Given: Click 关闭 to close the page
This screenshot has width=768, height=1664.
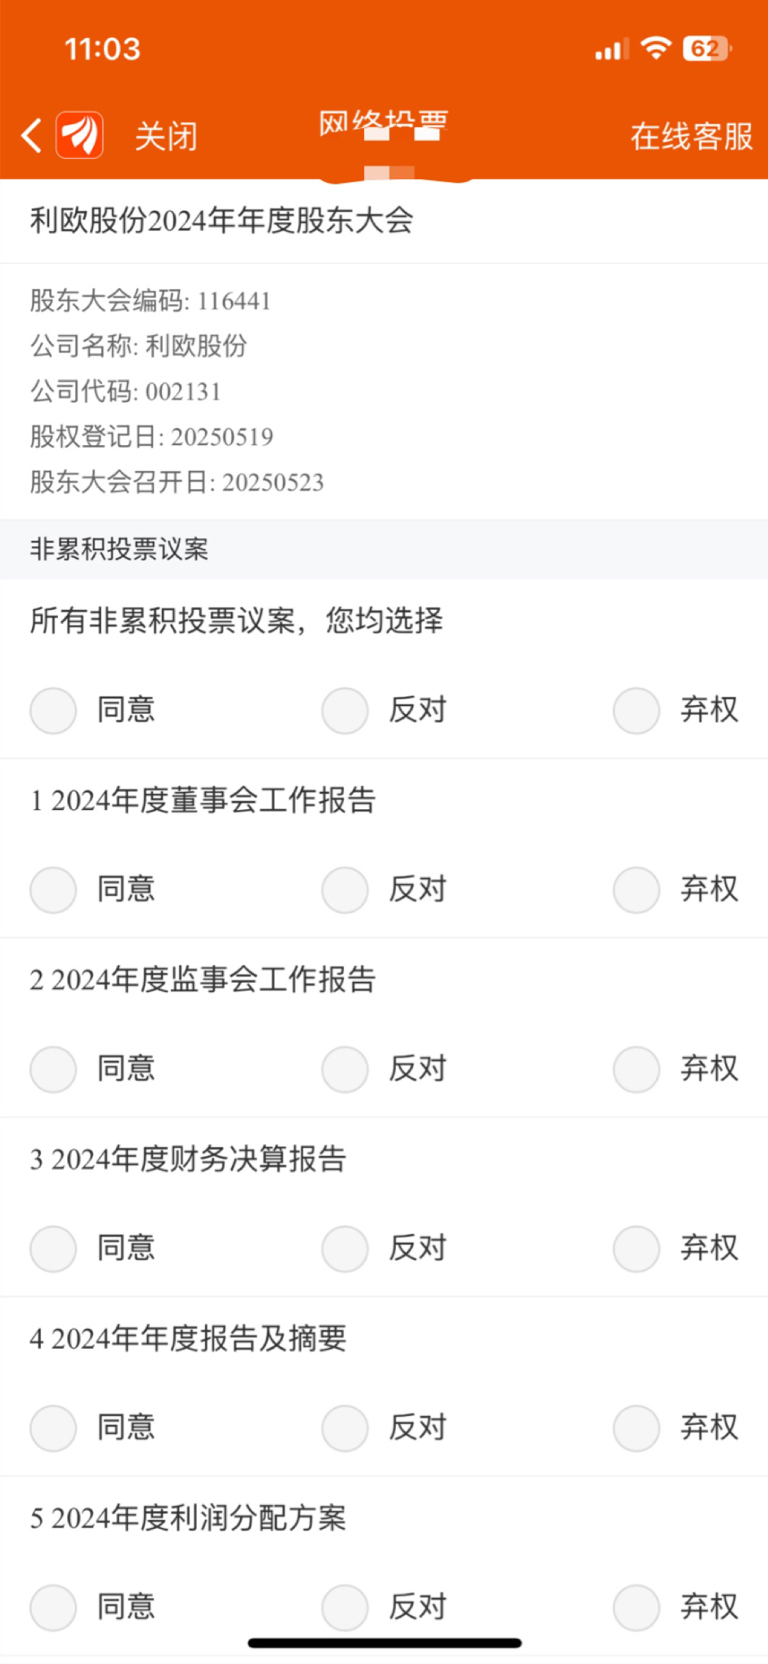Looking at the screenshot, I should tap(166, 136).
